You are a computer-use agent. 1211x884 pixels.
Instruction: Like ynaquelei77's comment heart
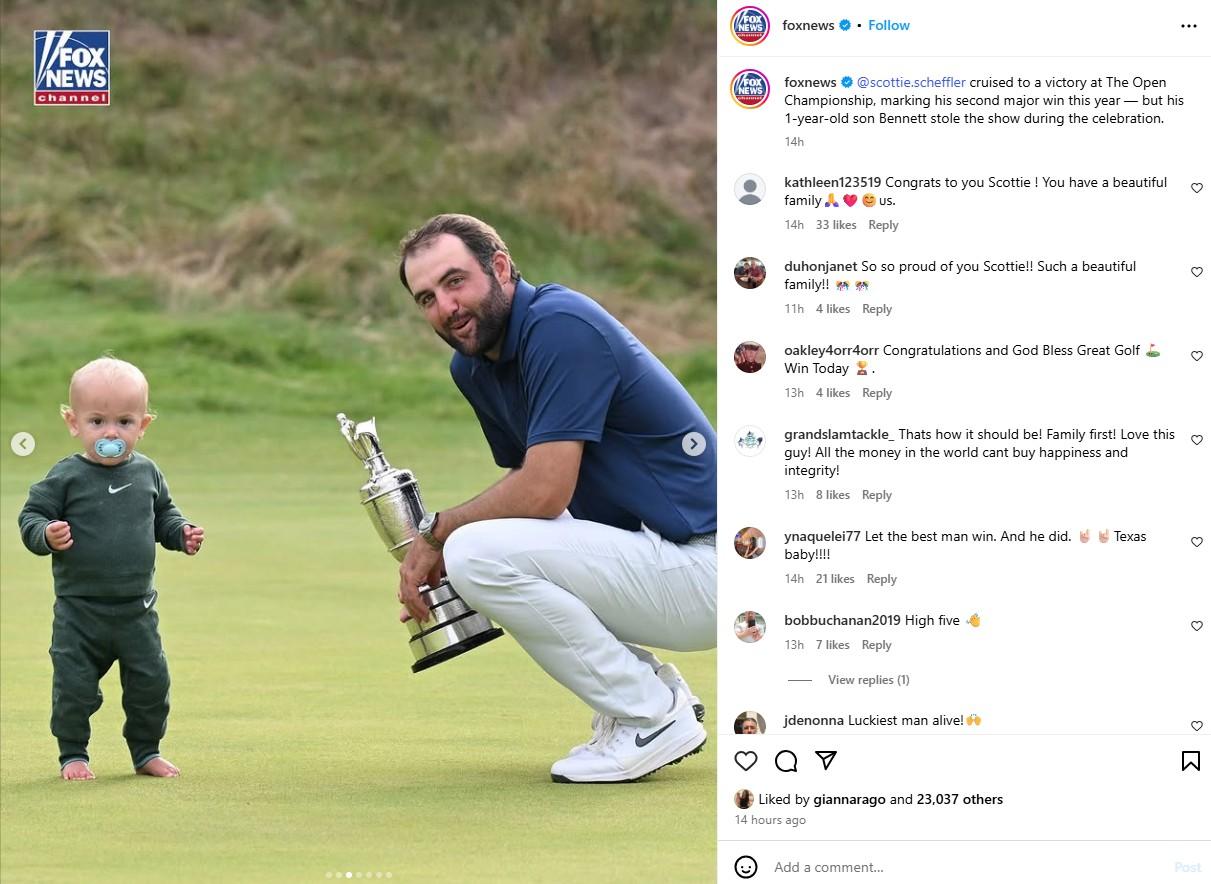(x=1197, y=542)
